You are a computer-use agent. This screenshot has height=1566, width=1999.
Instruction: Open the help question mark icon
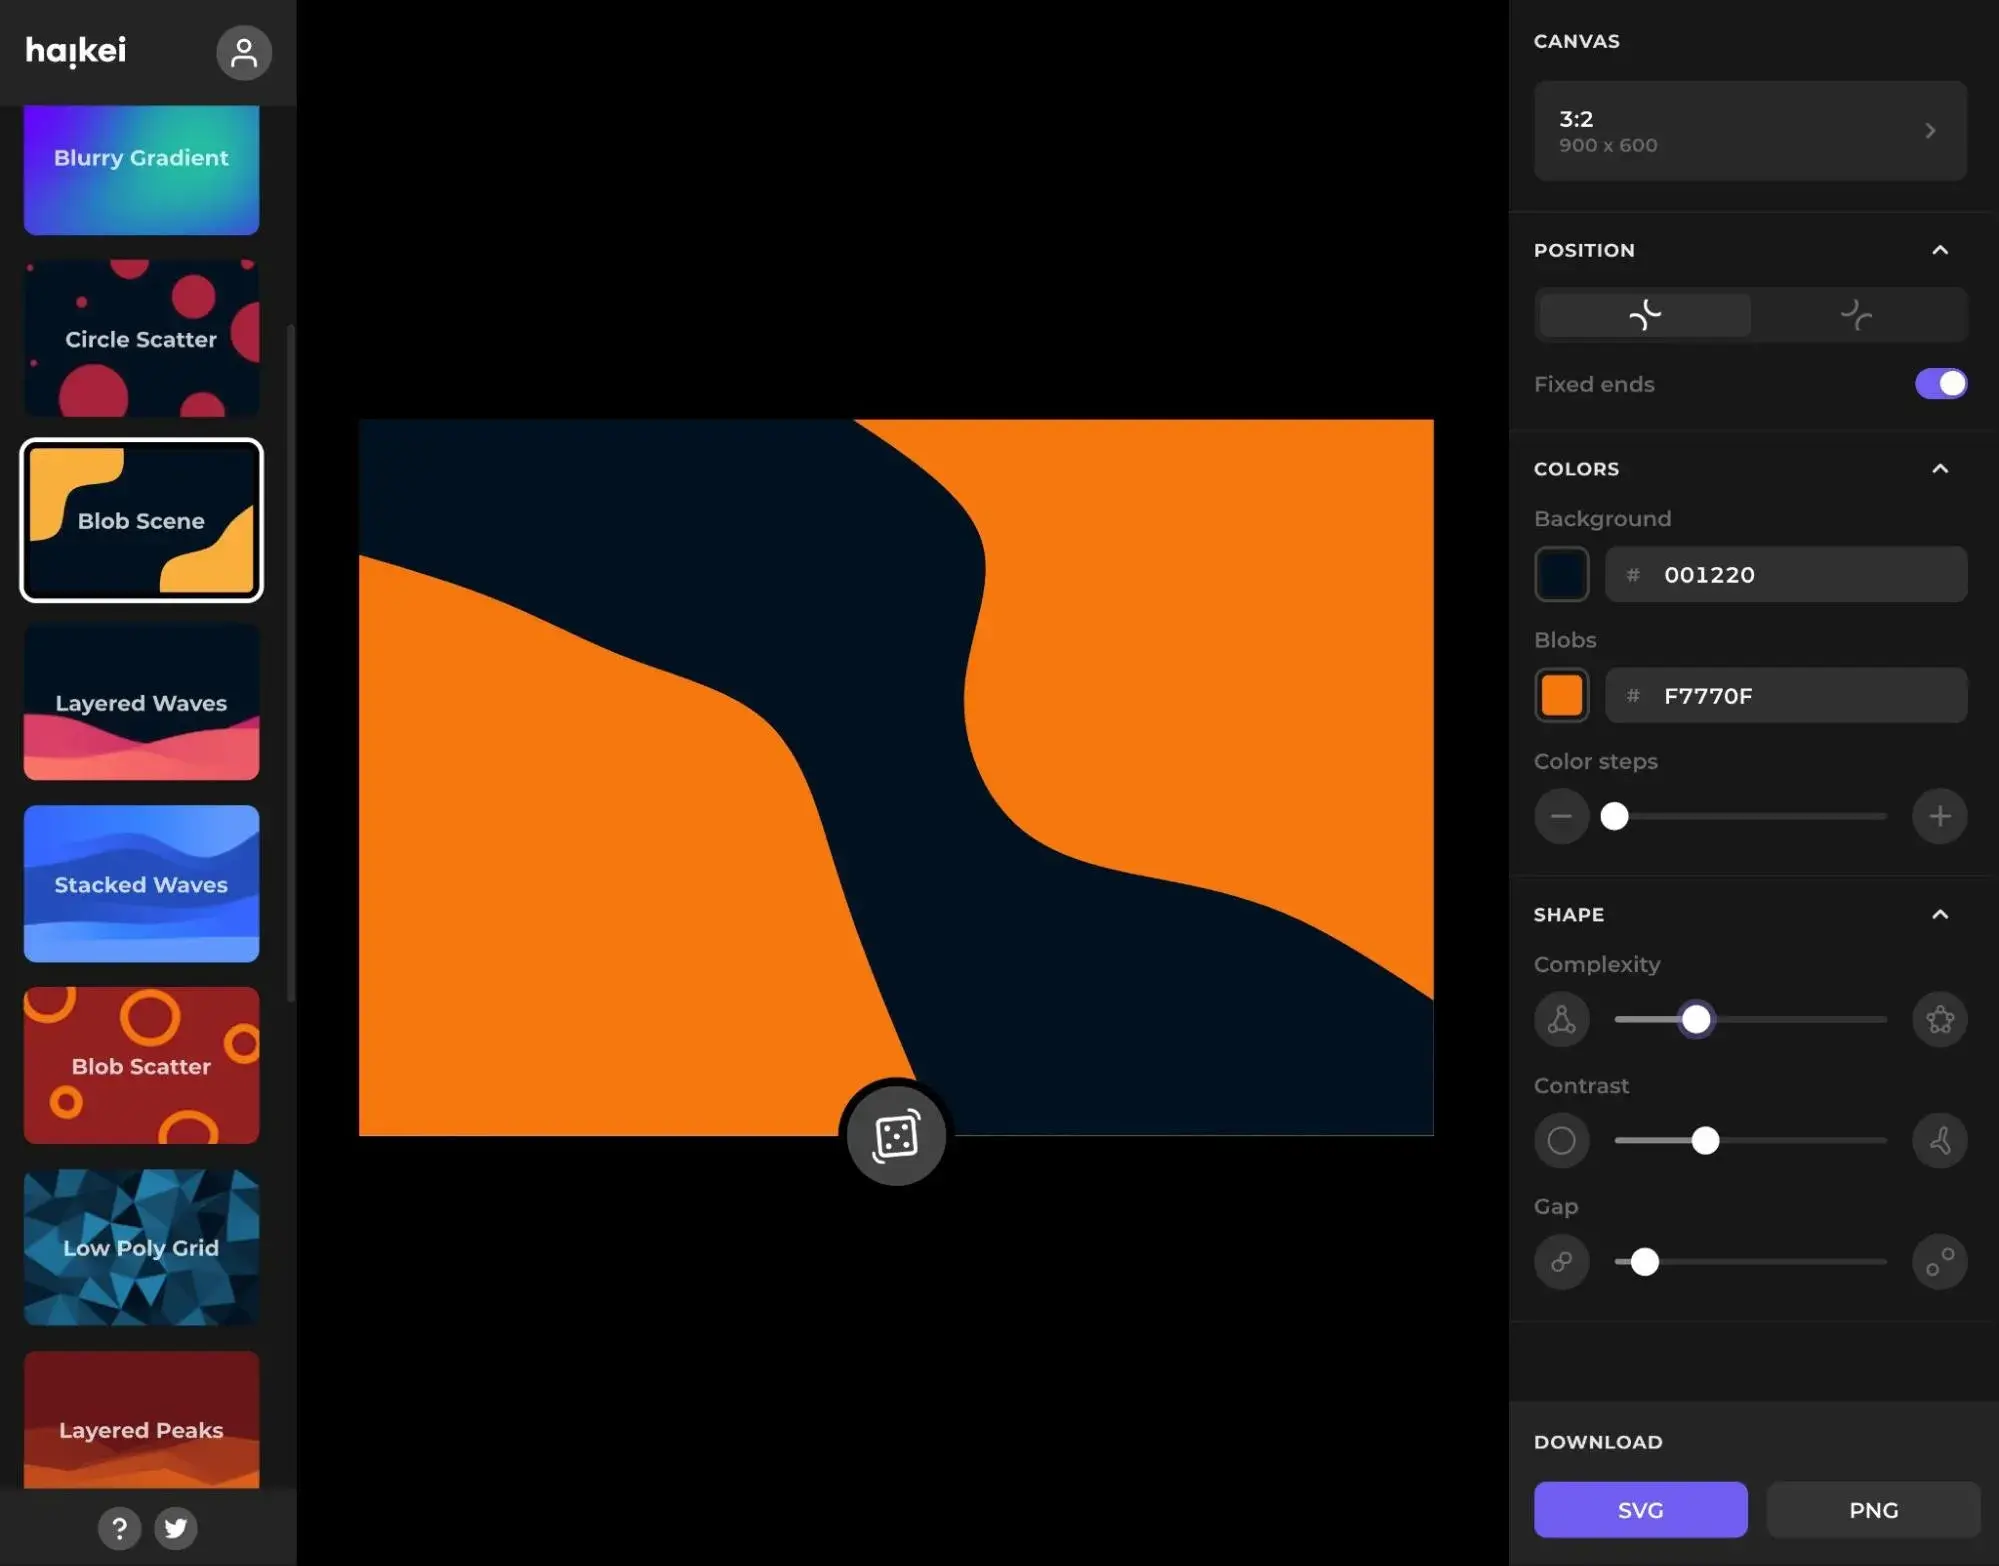[119, 1527]
